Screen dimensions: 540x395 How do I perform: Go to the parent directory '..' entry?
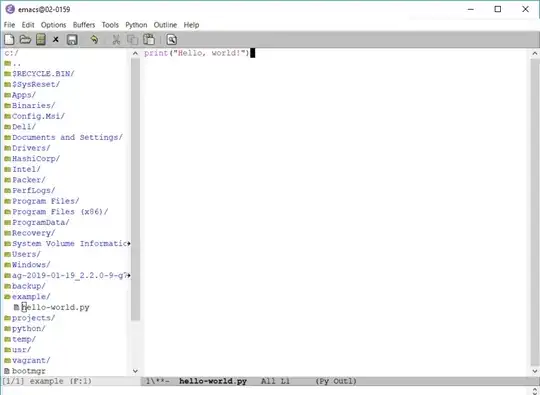pyautogui.click(x=13, y=63)
